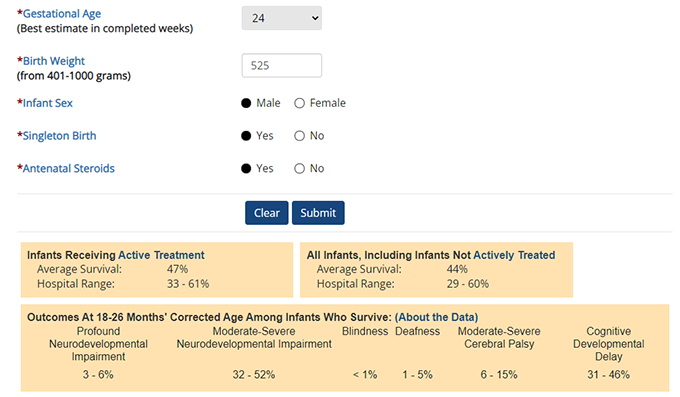Open the Gestational Age label link
This screenshot has height=397, width=680.
coord(62,14)
